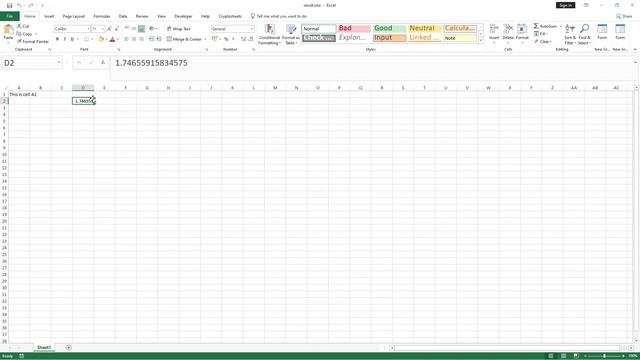Set Top Align vertical alignment
This screenshot has width=640, height=360.
(x=127, y=29)
